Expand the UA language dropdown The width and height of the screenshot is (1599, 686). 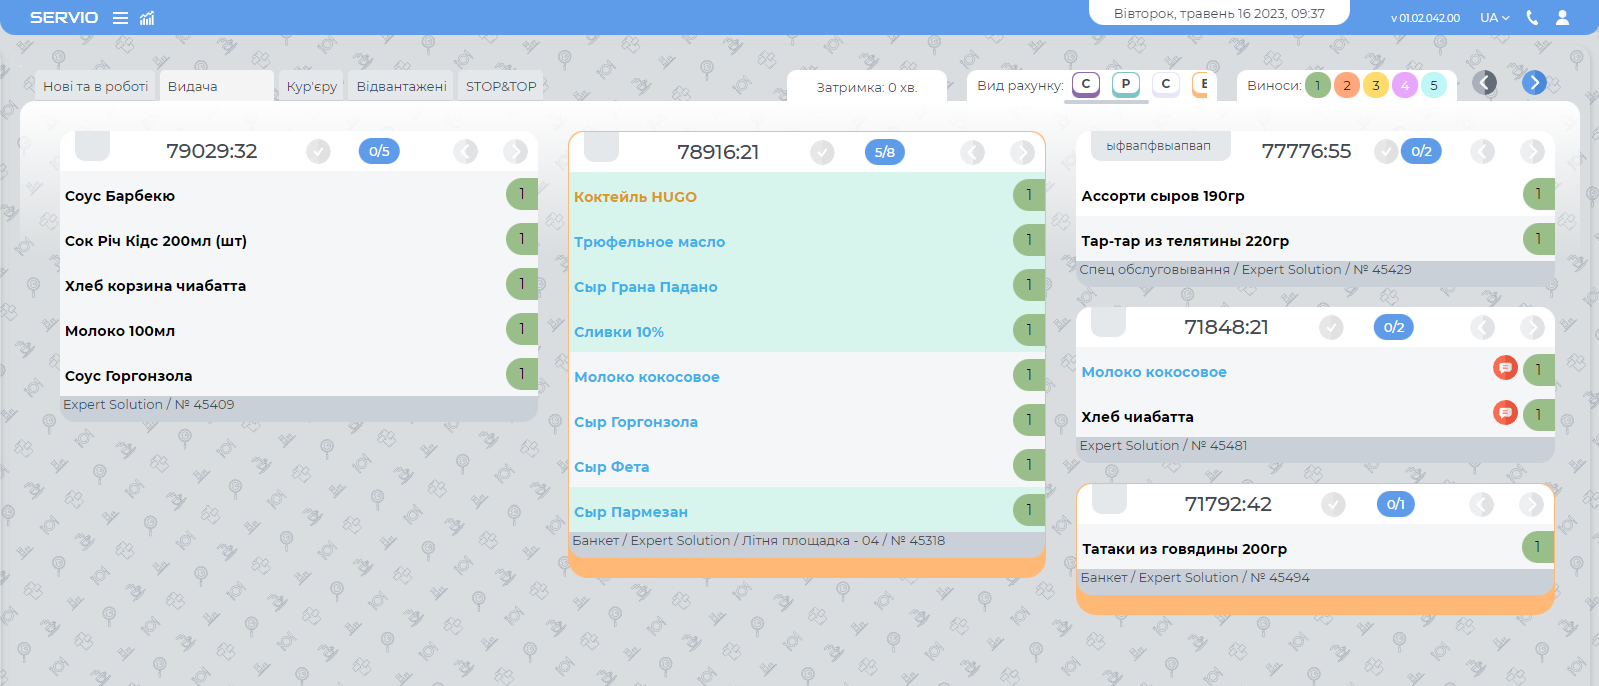[x=1495, y=18]
